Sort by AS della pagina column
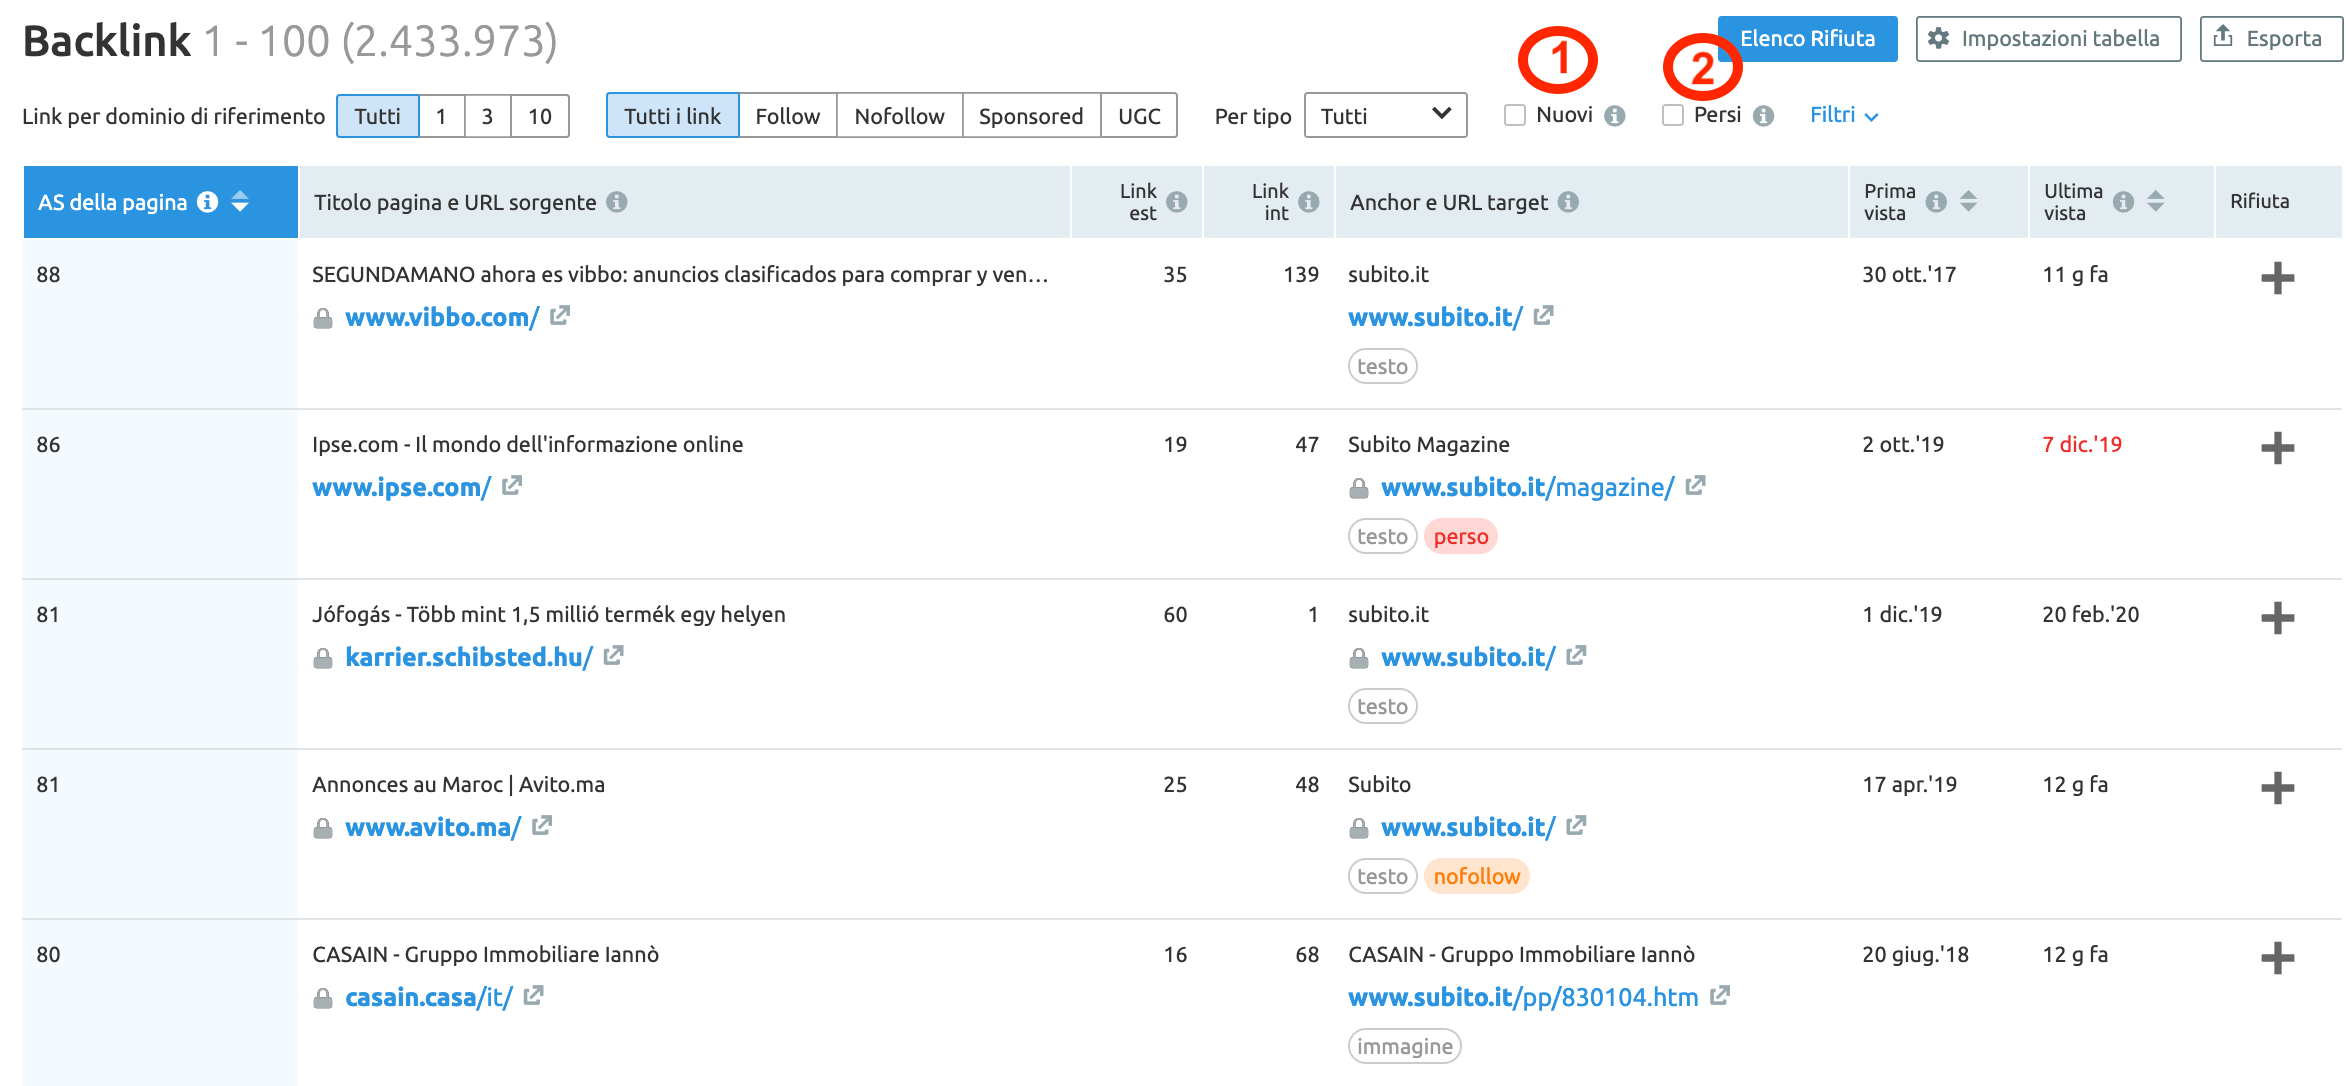2346x1086 pixels. click(240, 202)
